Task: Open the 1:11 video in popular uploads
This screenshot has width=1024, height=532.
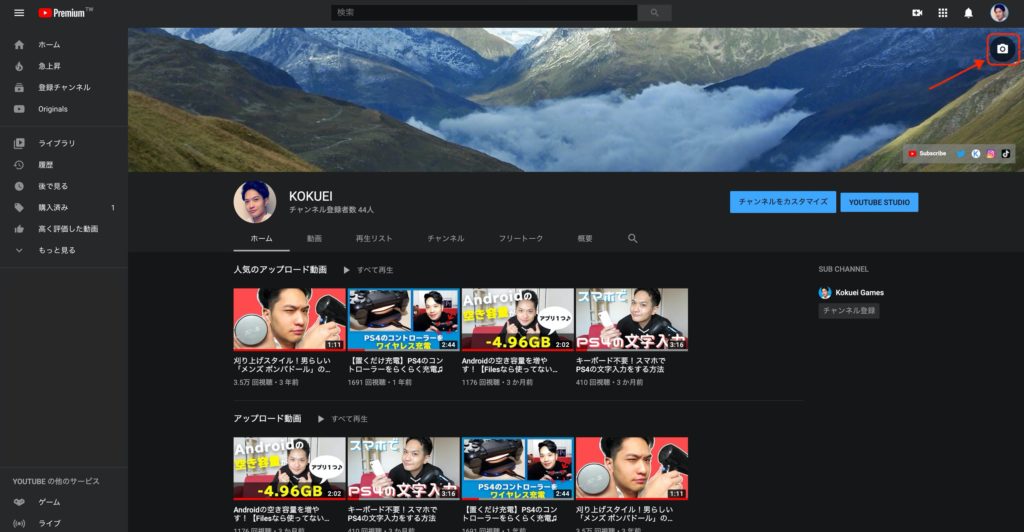Action: tap(289, 320)
